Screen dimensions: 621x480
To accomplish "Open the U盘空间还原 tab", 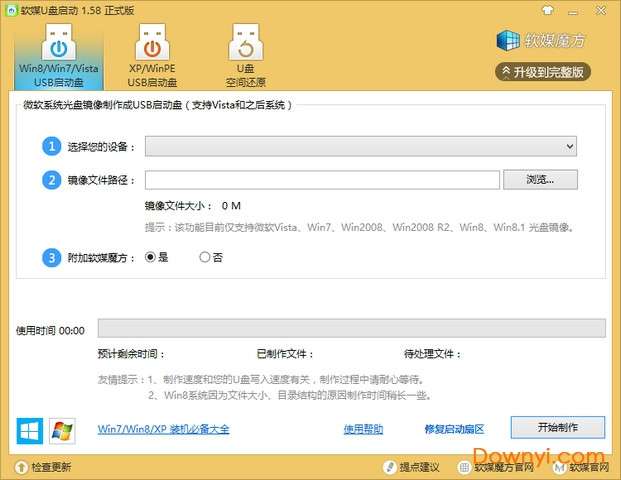I will 246,56.
